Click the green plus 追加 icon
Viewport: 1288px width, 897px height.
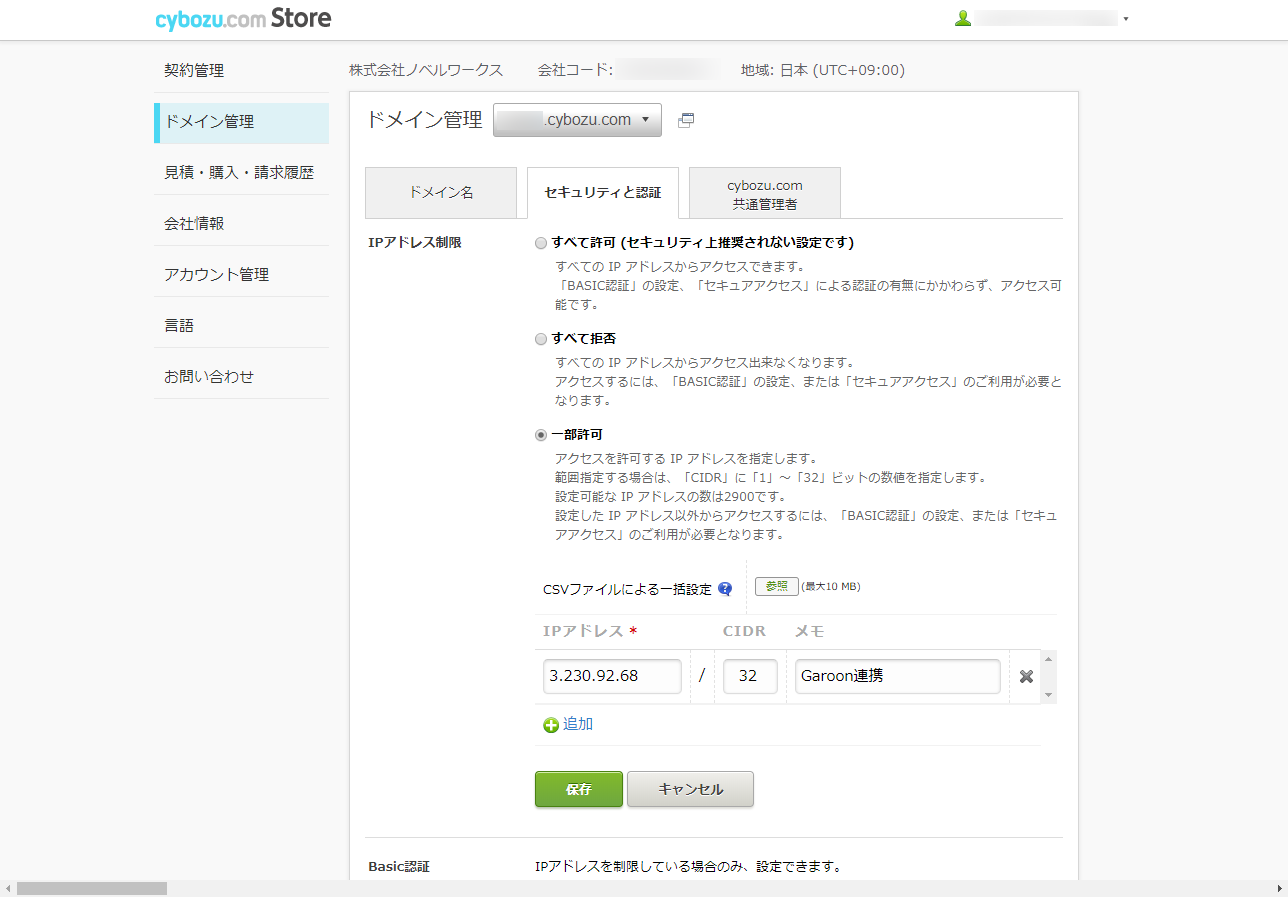551,725
